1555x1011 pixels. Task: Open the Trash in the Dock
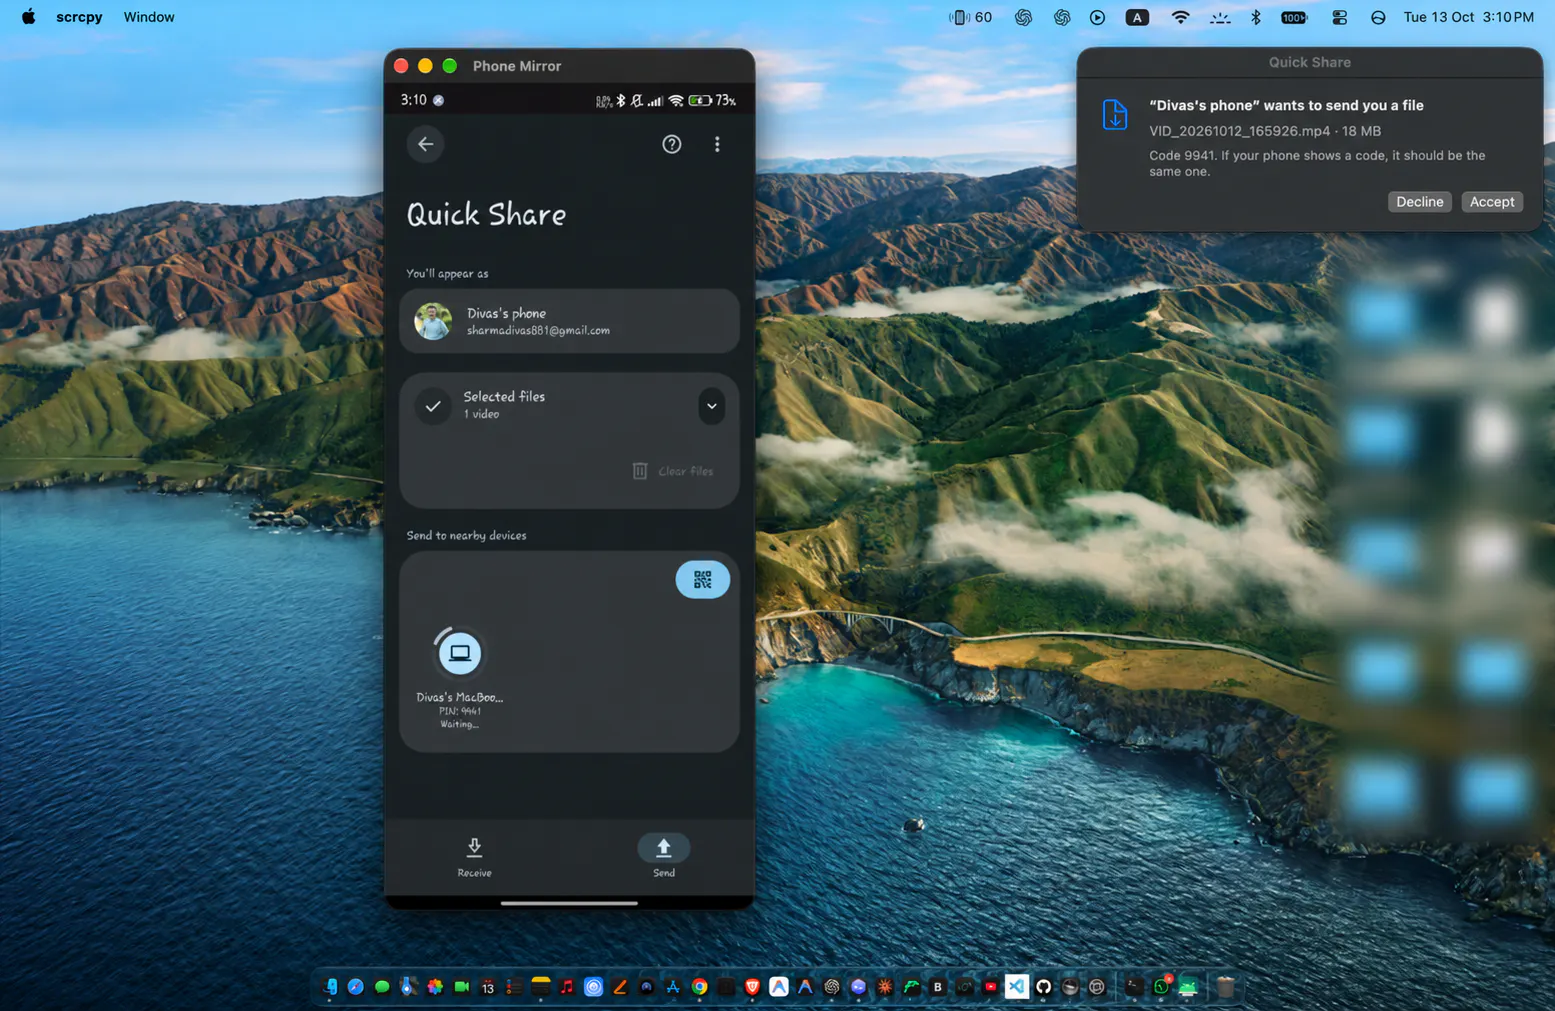click(x=1225, y=987)
